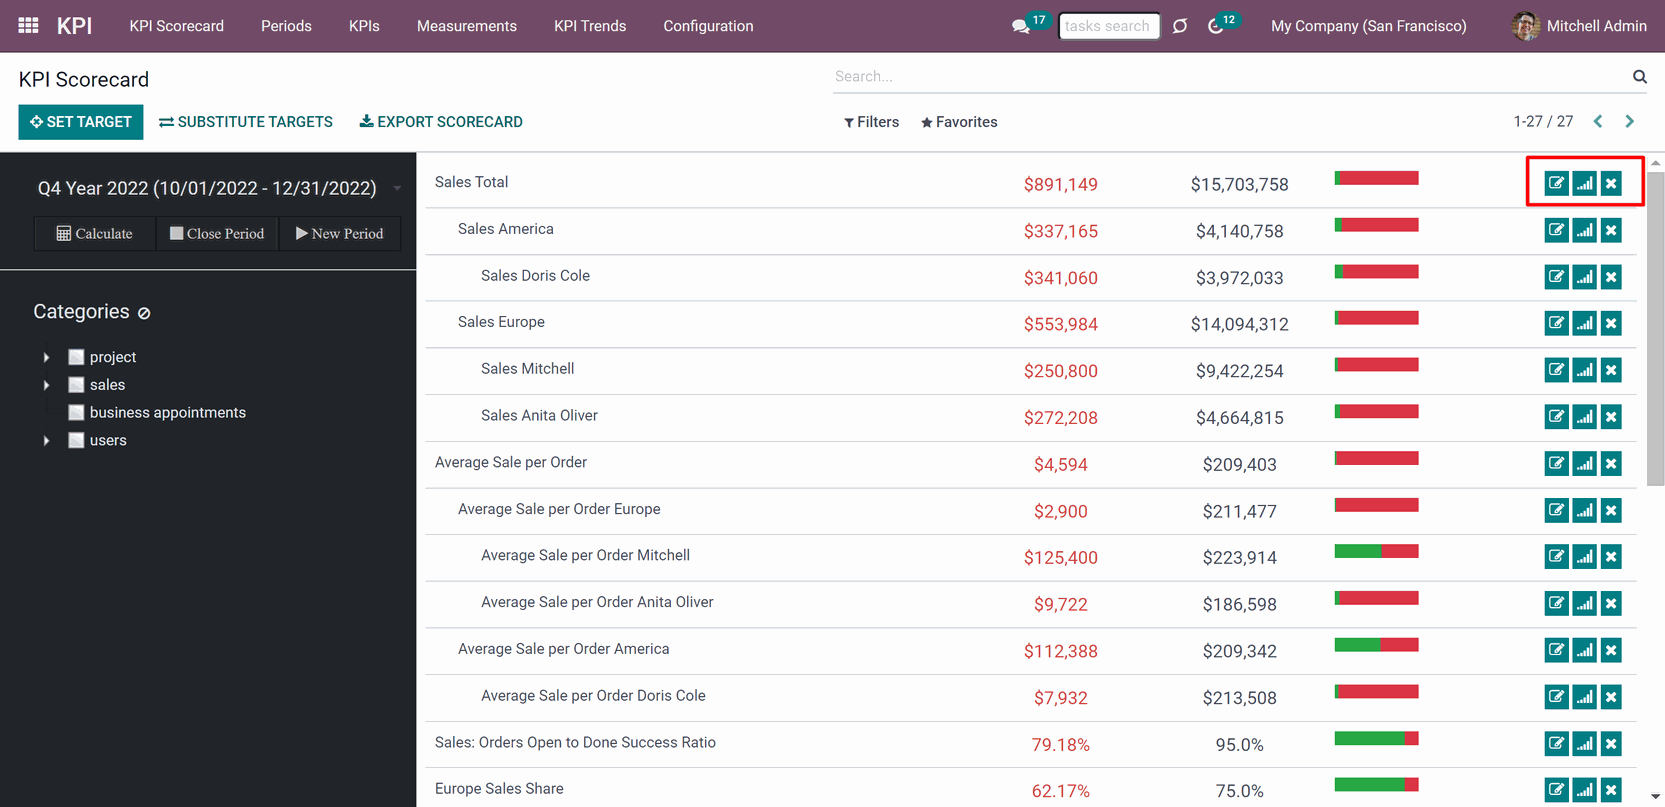Screen dimensions: 1665x807
Task: Check the project category checkbox
Action: tap(76, 357)
